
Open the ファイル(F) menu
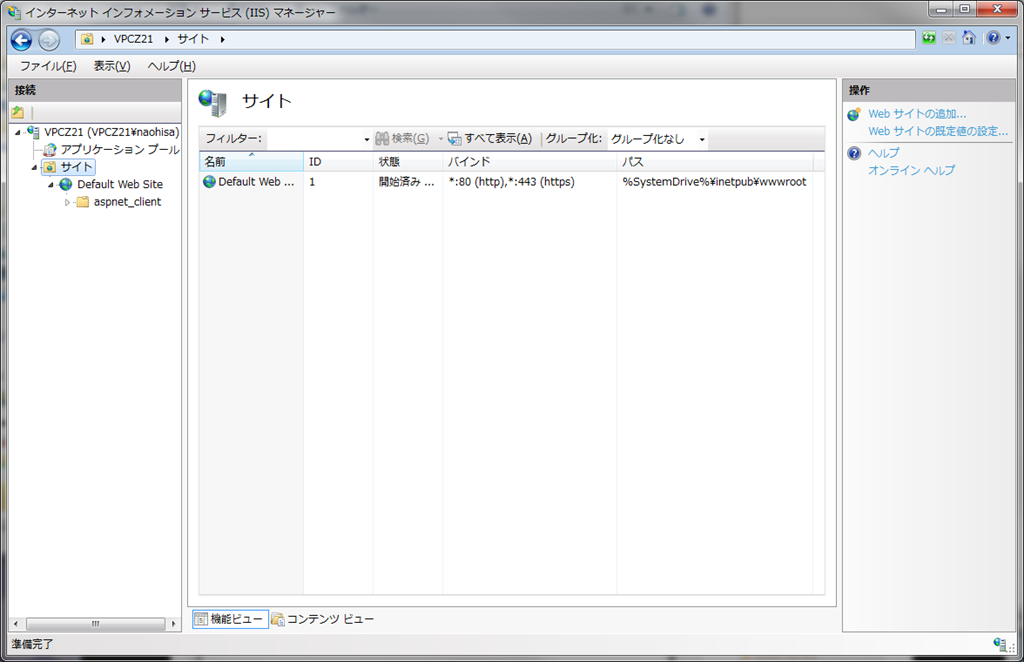tap(48, 66)
